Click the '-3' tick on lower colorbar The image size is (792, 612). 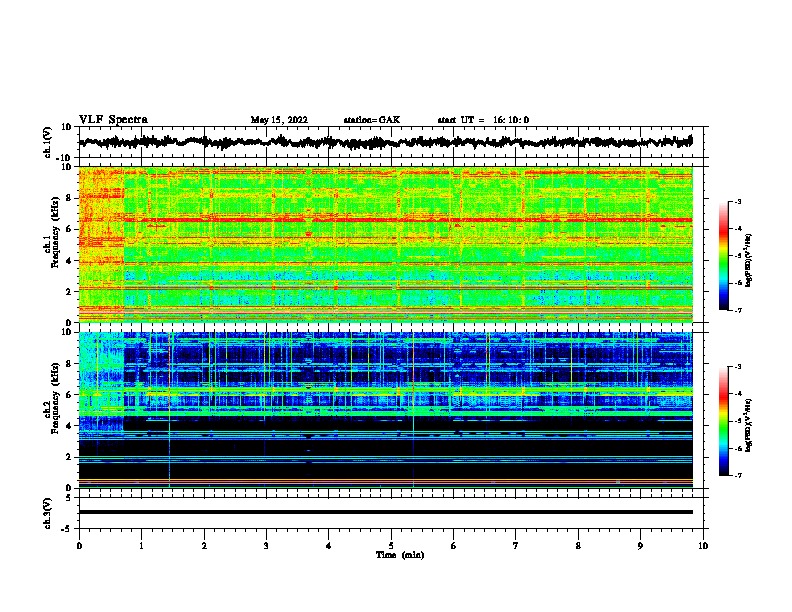click(x=738, y=367)
